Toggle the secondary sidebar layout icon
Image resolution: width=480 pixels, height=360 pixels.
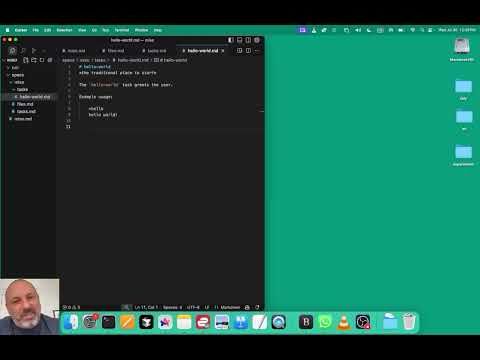(x=248, y=40)
